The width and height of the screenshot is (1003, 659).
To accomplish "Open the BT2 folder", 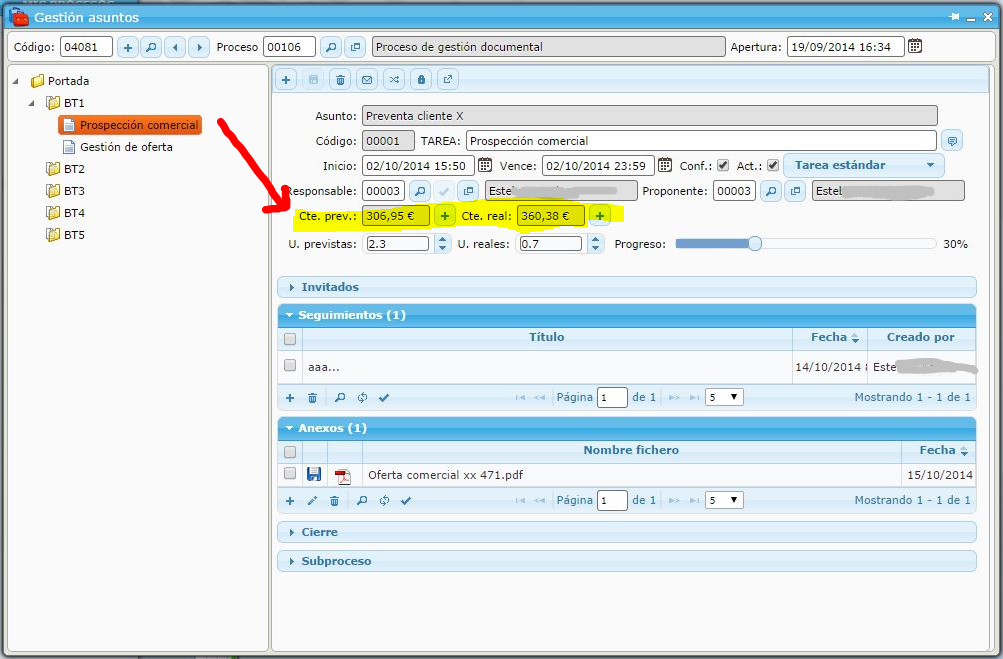I will click(65, 169).
